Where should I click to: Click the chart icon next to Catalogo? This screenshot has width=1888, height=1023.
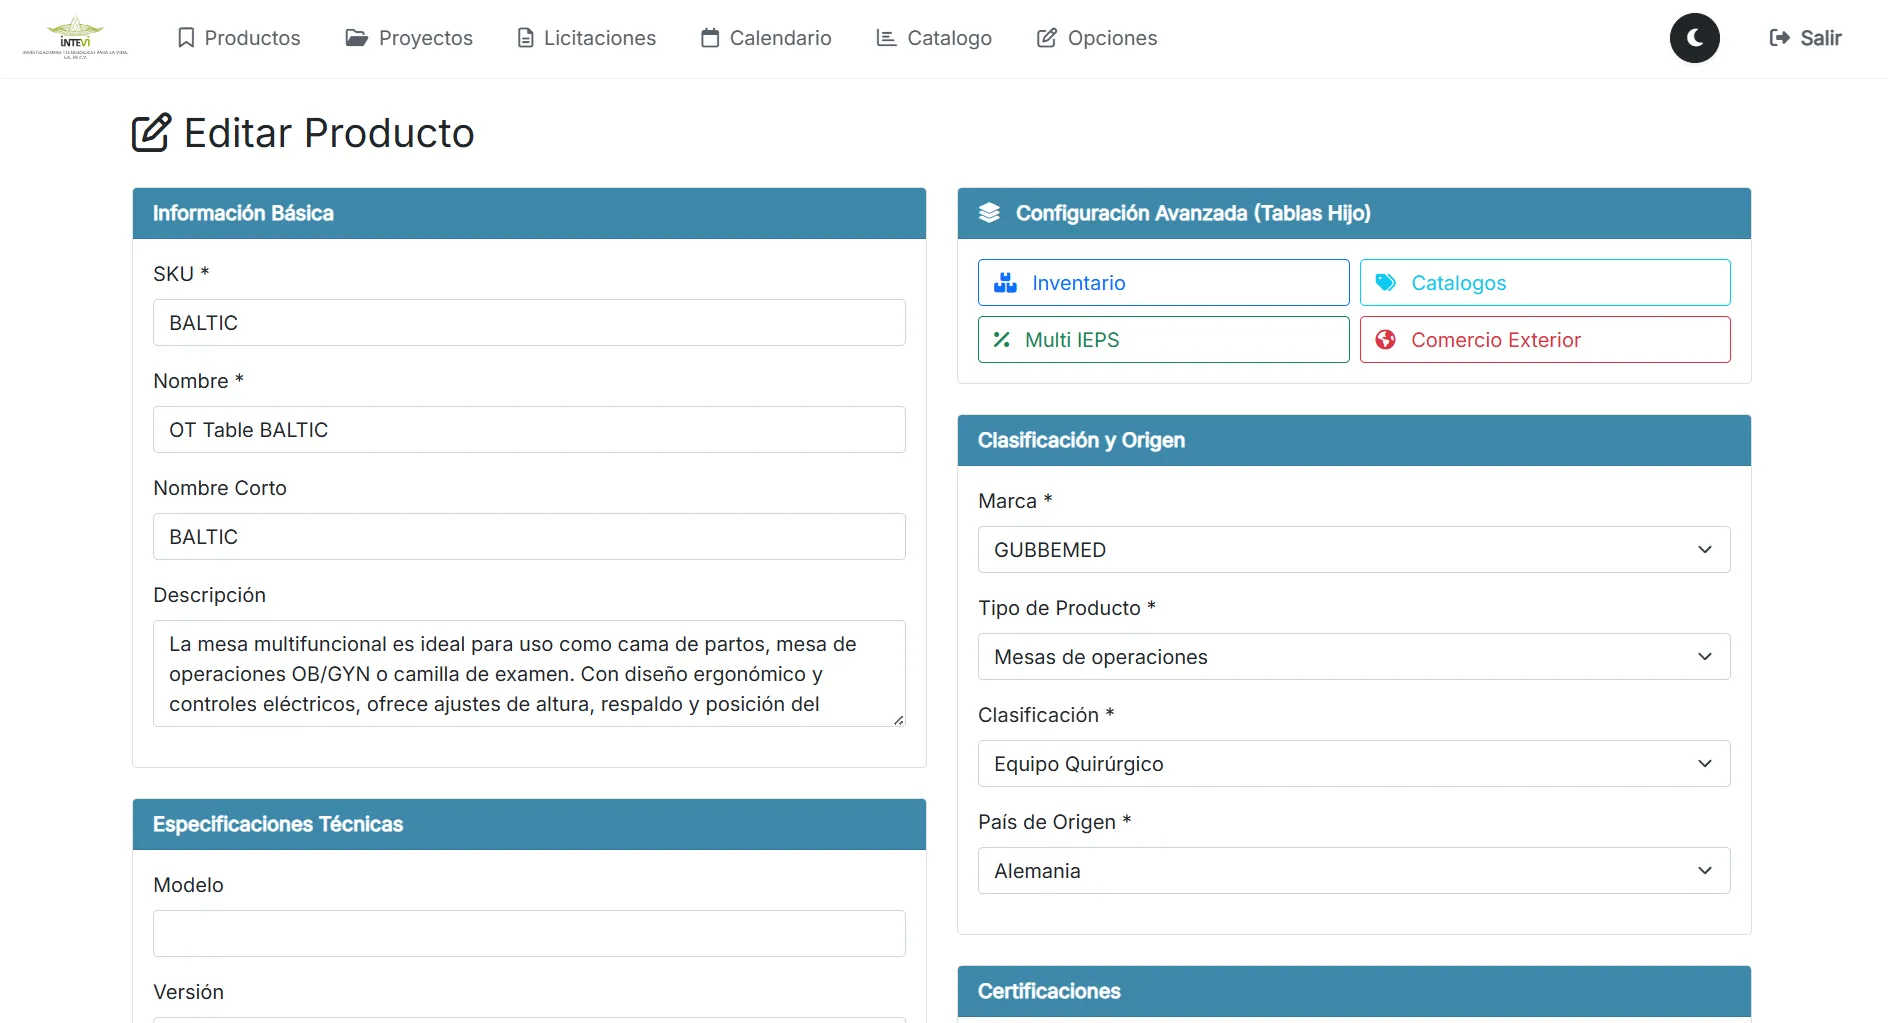[x=886, y=38]
